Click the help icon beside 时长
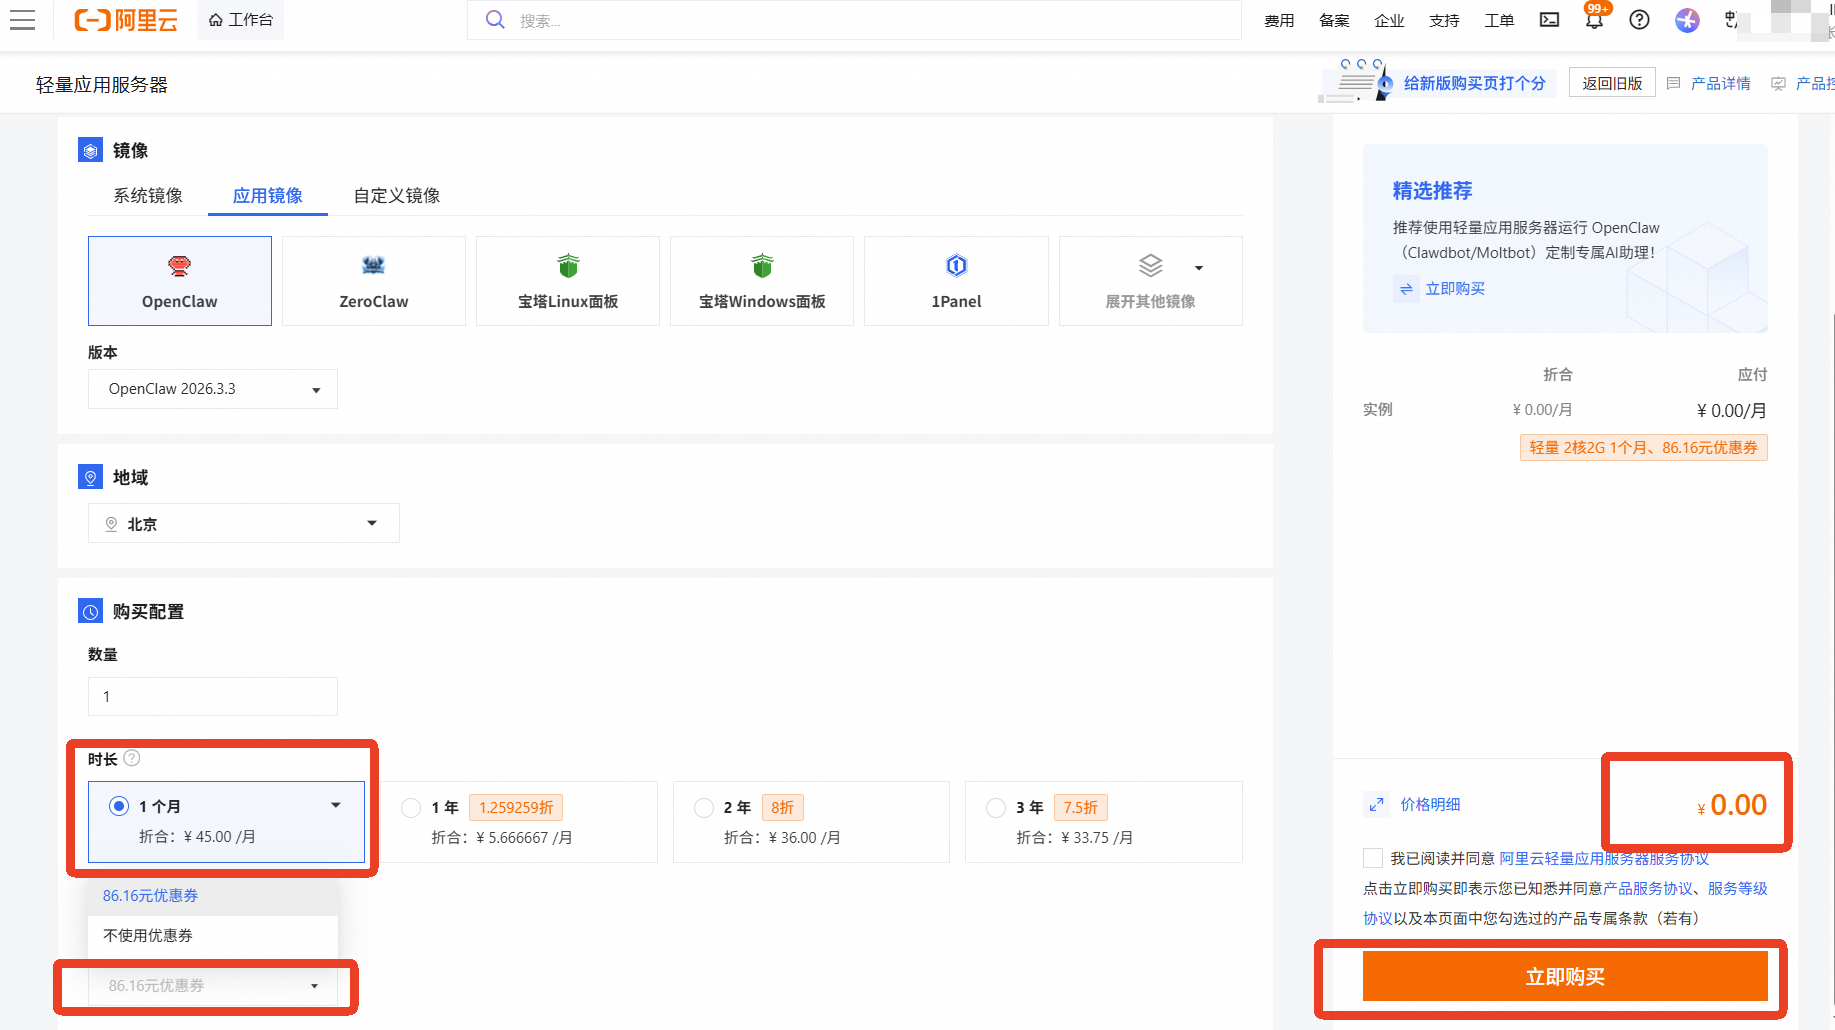The width and height of the screenshot is (1835, 1030). pyautogui.click(x=132, y=758)
